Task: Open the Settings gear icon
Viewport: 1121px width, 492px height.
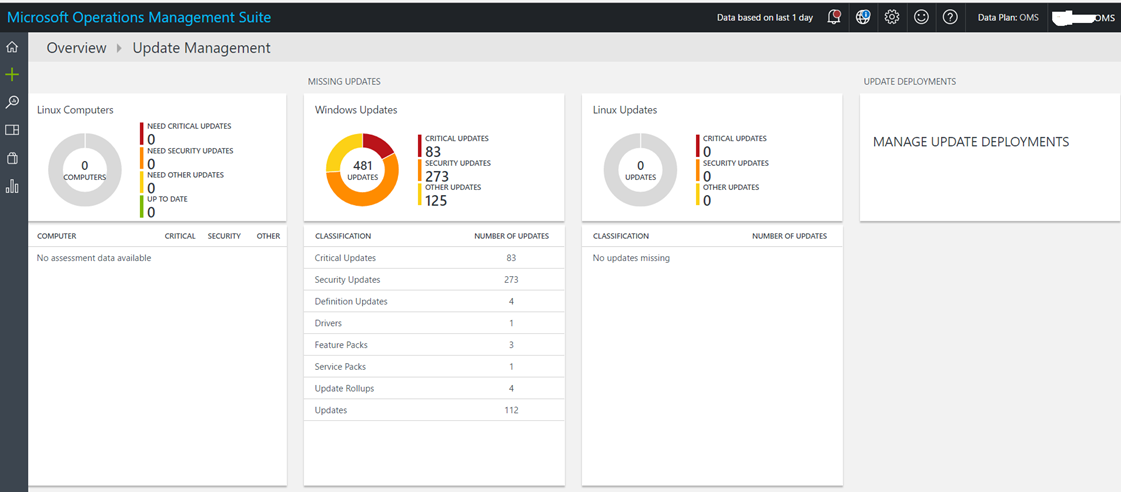Action: click(x=892, y=17)
